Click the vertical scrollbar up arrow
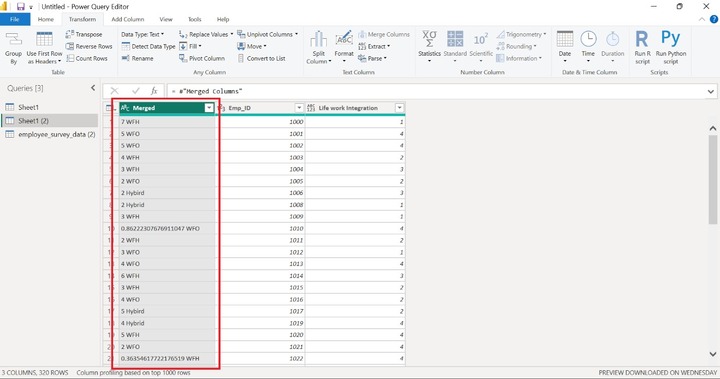The image size is (720, 379). (x=713, y=129)
